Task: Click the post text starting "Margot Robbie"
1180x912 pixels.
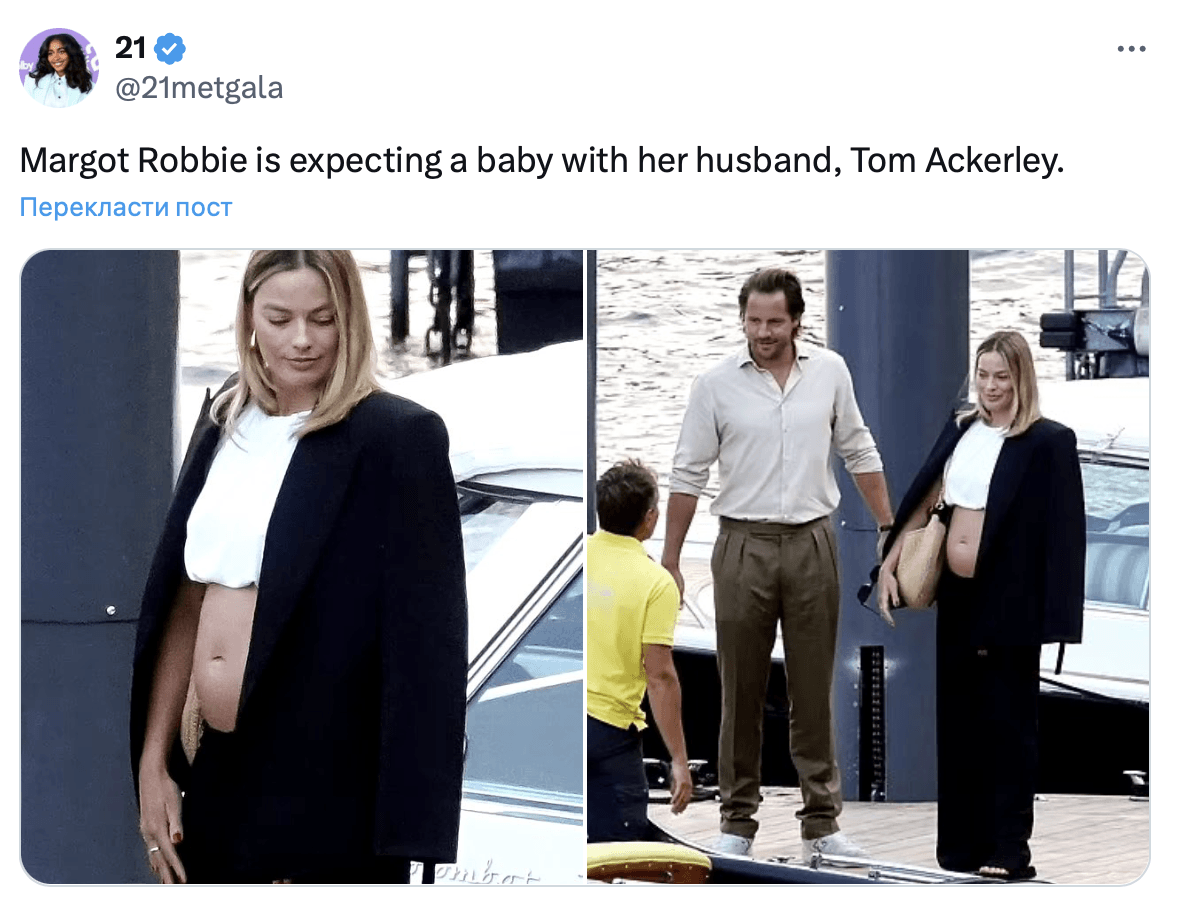Action: [x=542, y=160]
